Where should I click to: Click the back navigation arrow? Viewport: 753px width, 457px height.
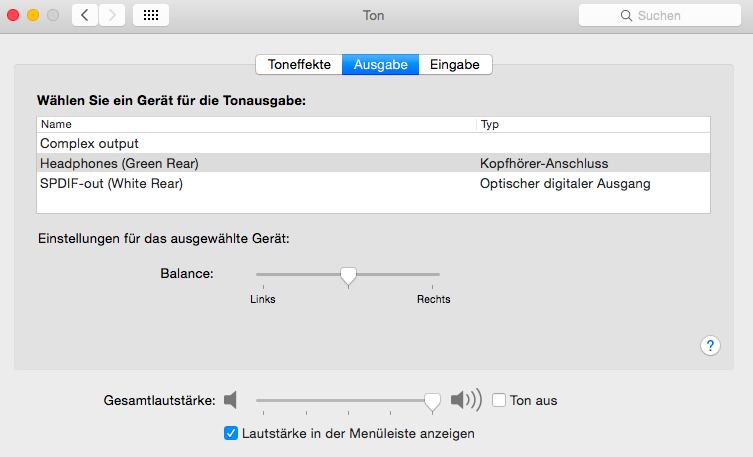(85, 15)
